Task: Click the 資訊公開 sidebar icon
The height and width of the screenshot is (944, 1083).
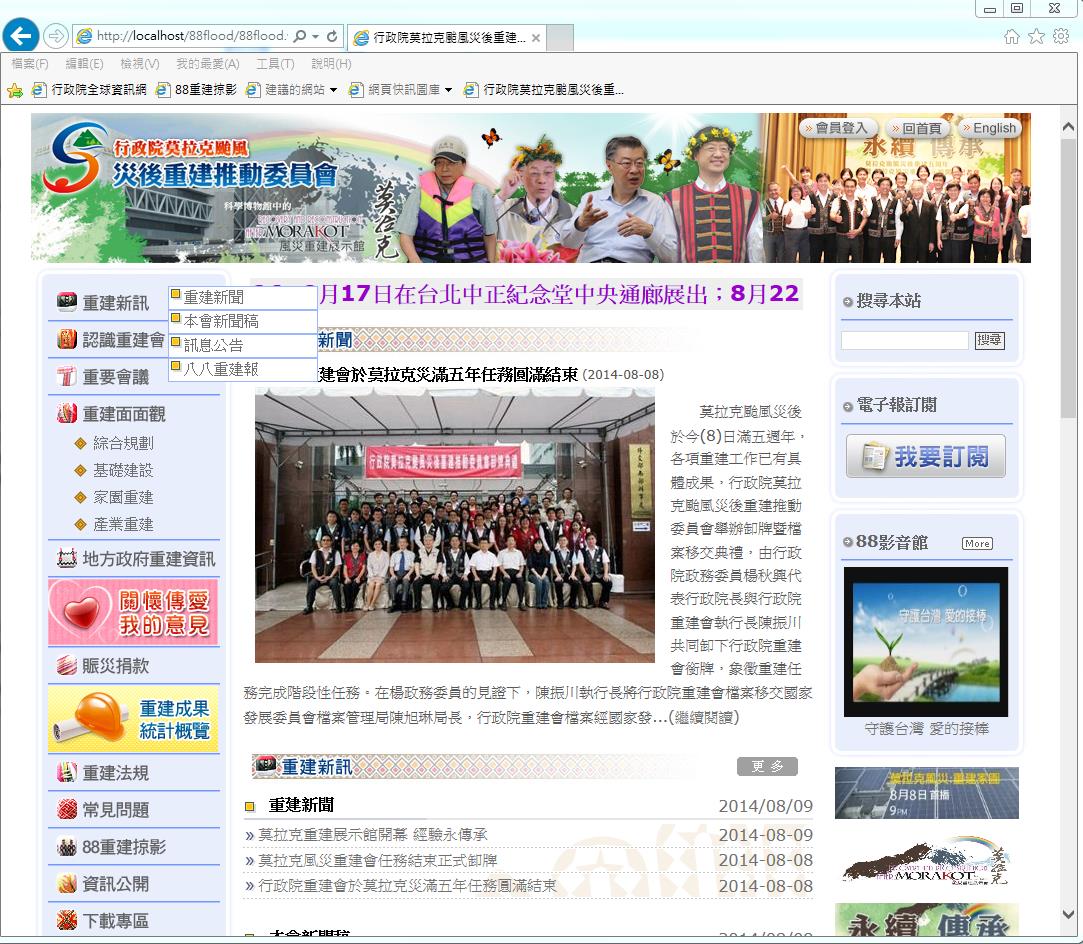Action: tap(67, 883)
